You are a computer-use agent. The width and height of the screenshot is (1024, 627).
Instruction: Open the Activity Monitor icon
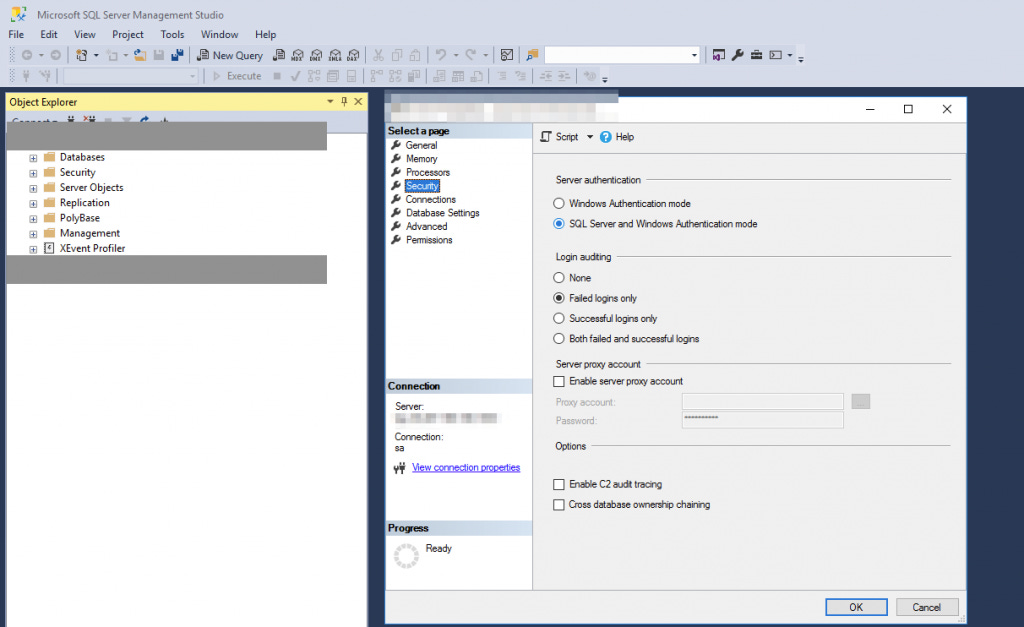pos(507,56)
